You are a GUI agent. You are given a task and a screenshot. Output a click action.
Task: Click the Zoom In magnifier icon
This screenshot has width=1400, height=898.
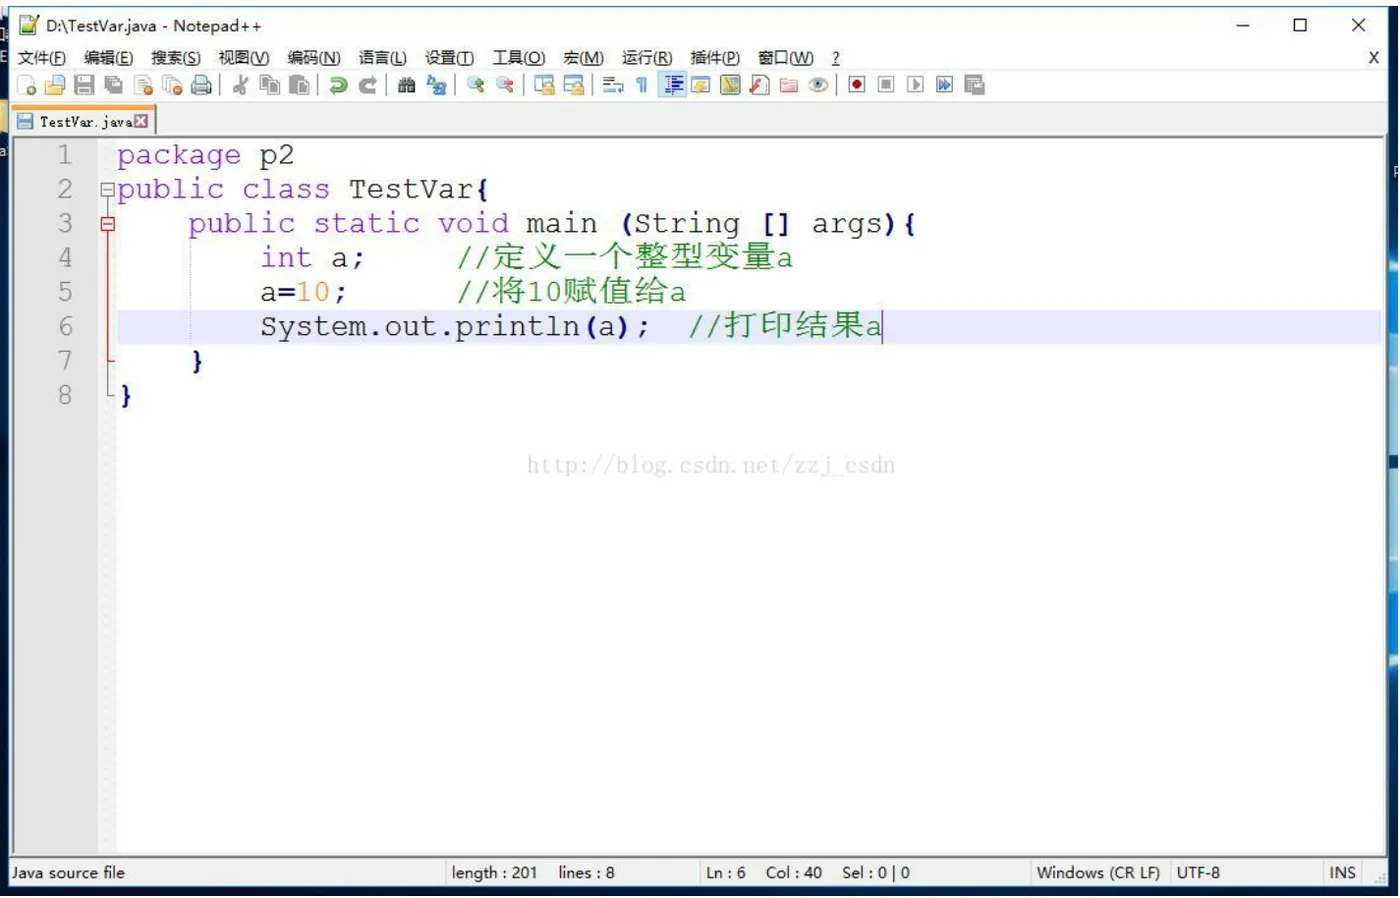[476, 85]
